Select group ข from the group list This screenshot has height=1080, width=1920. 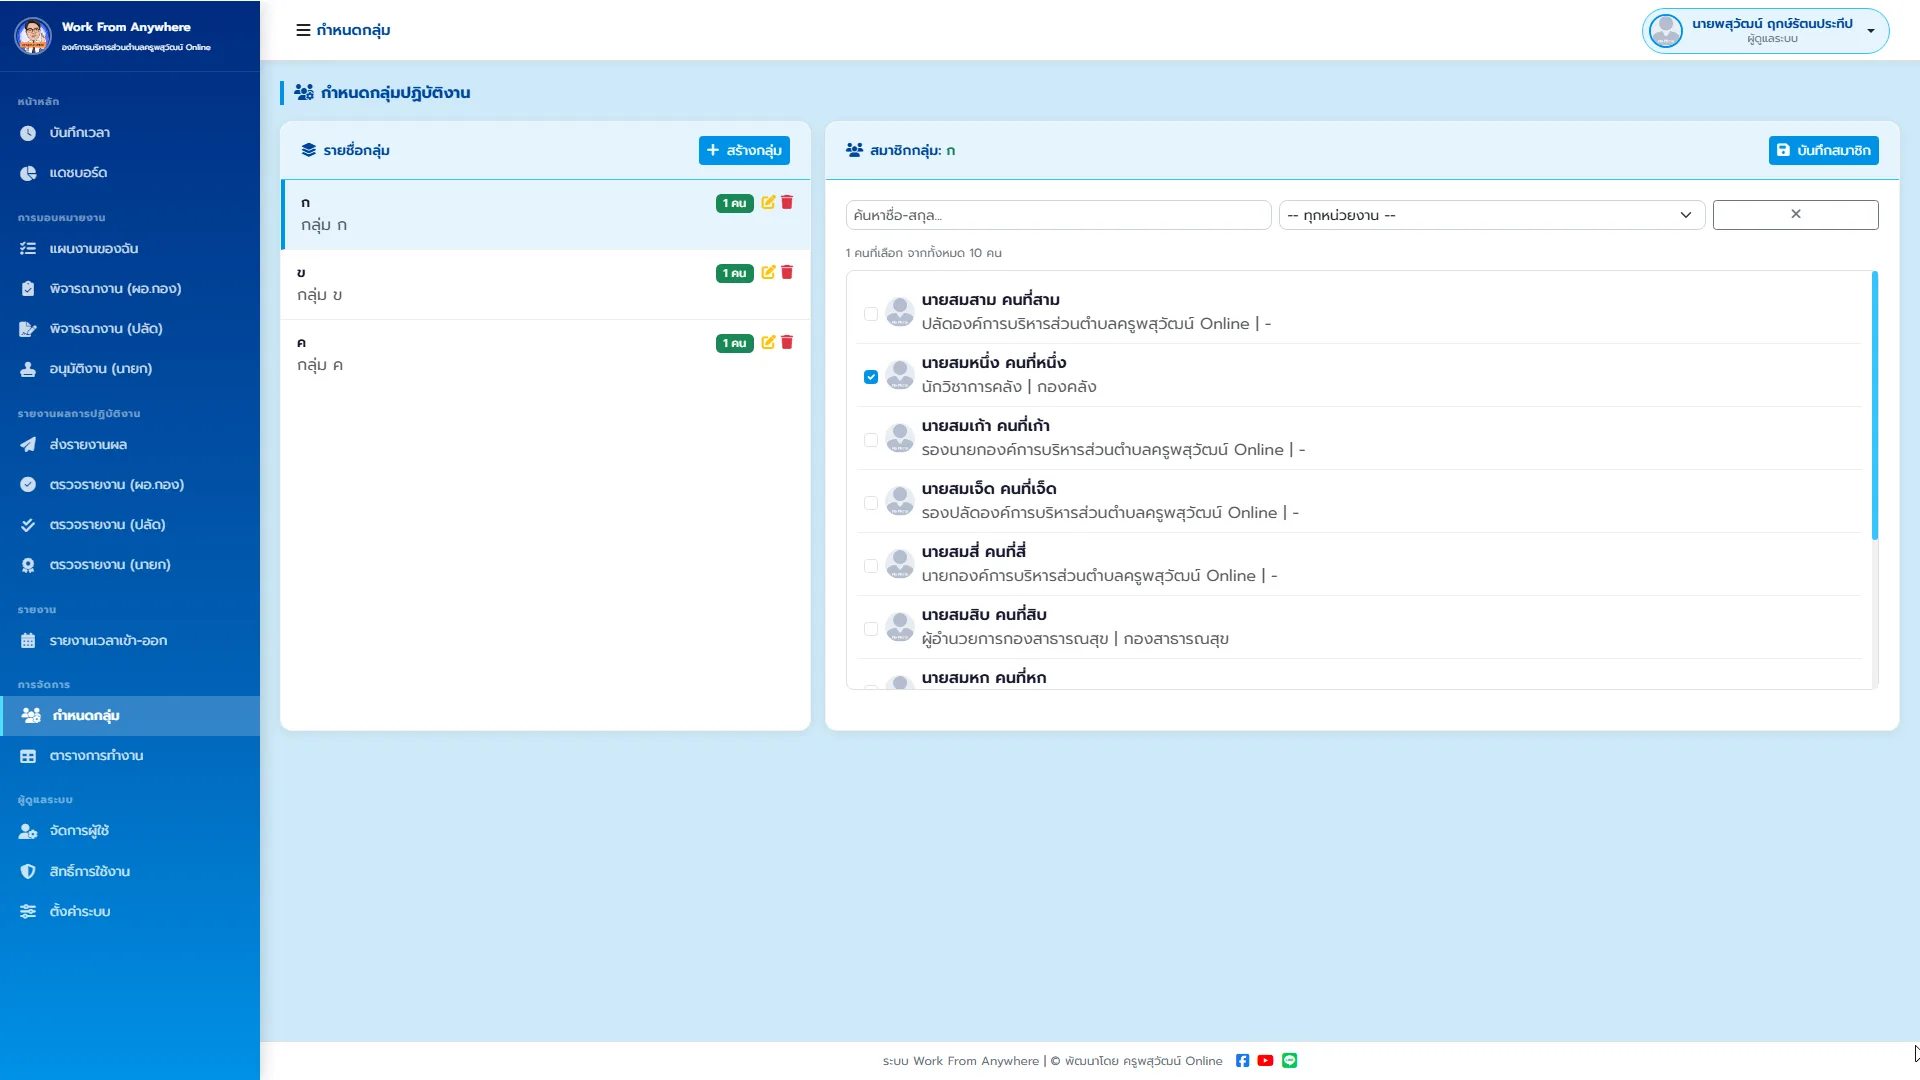(545, 284)
